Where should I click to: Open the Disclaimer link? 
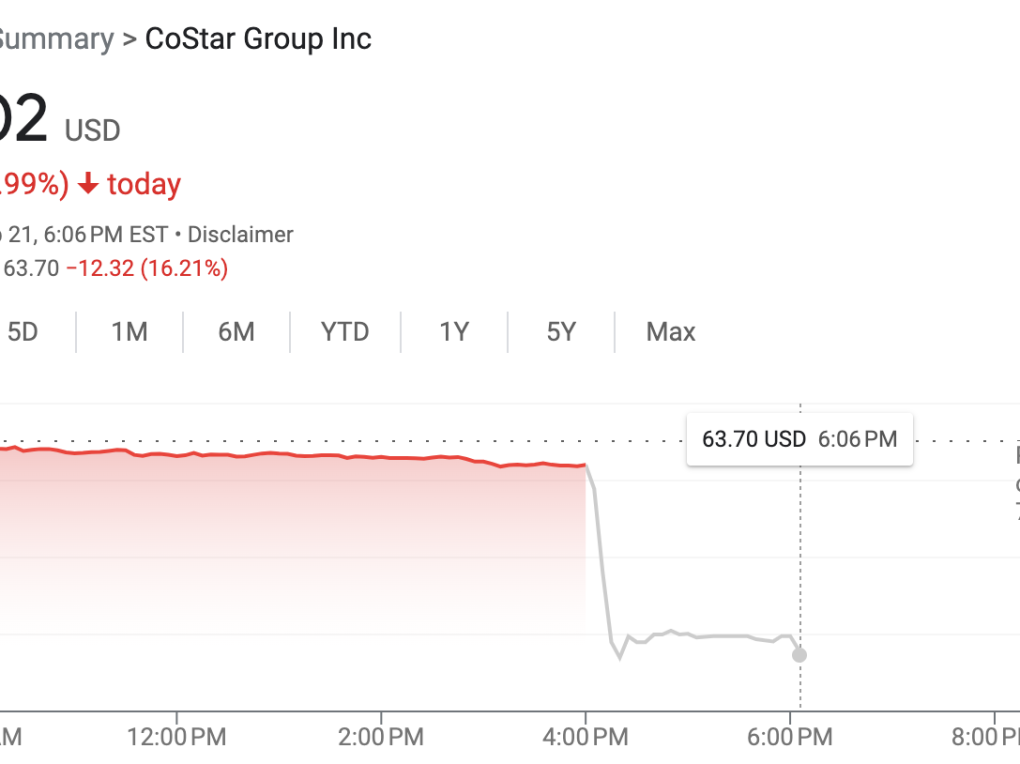point(240,235)
